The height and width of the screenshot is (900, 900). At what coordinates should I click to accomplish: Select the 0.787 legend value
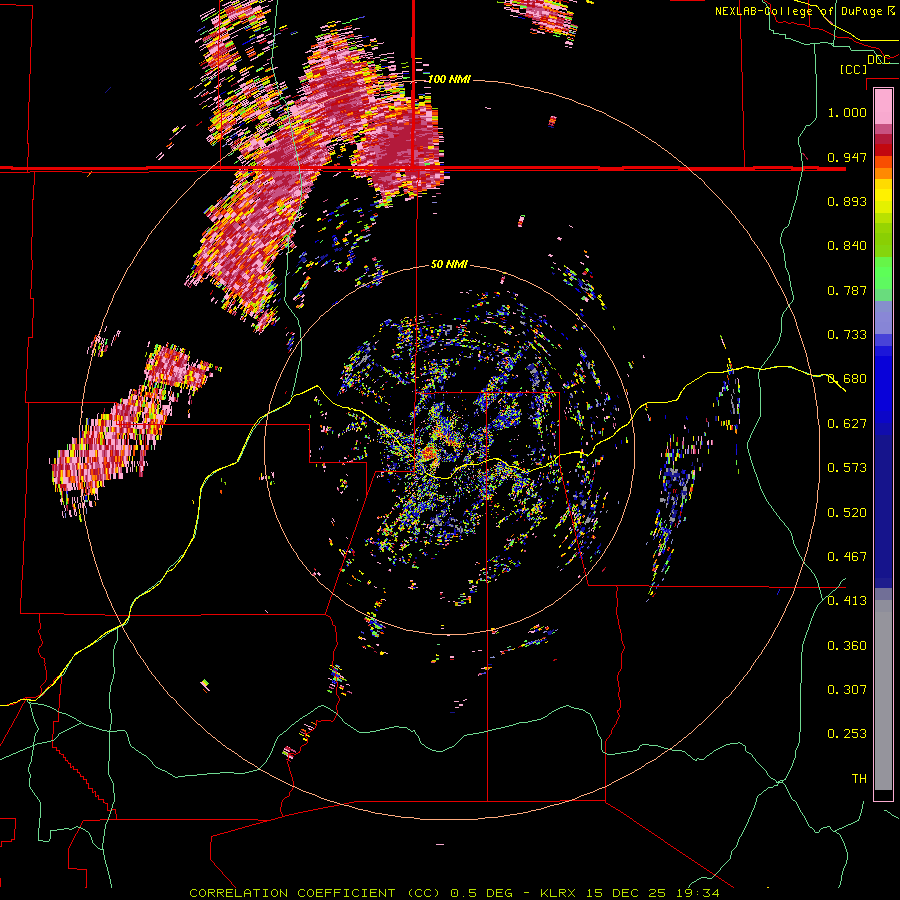(847, 290)
